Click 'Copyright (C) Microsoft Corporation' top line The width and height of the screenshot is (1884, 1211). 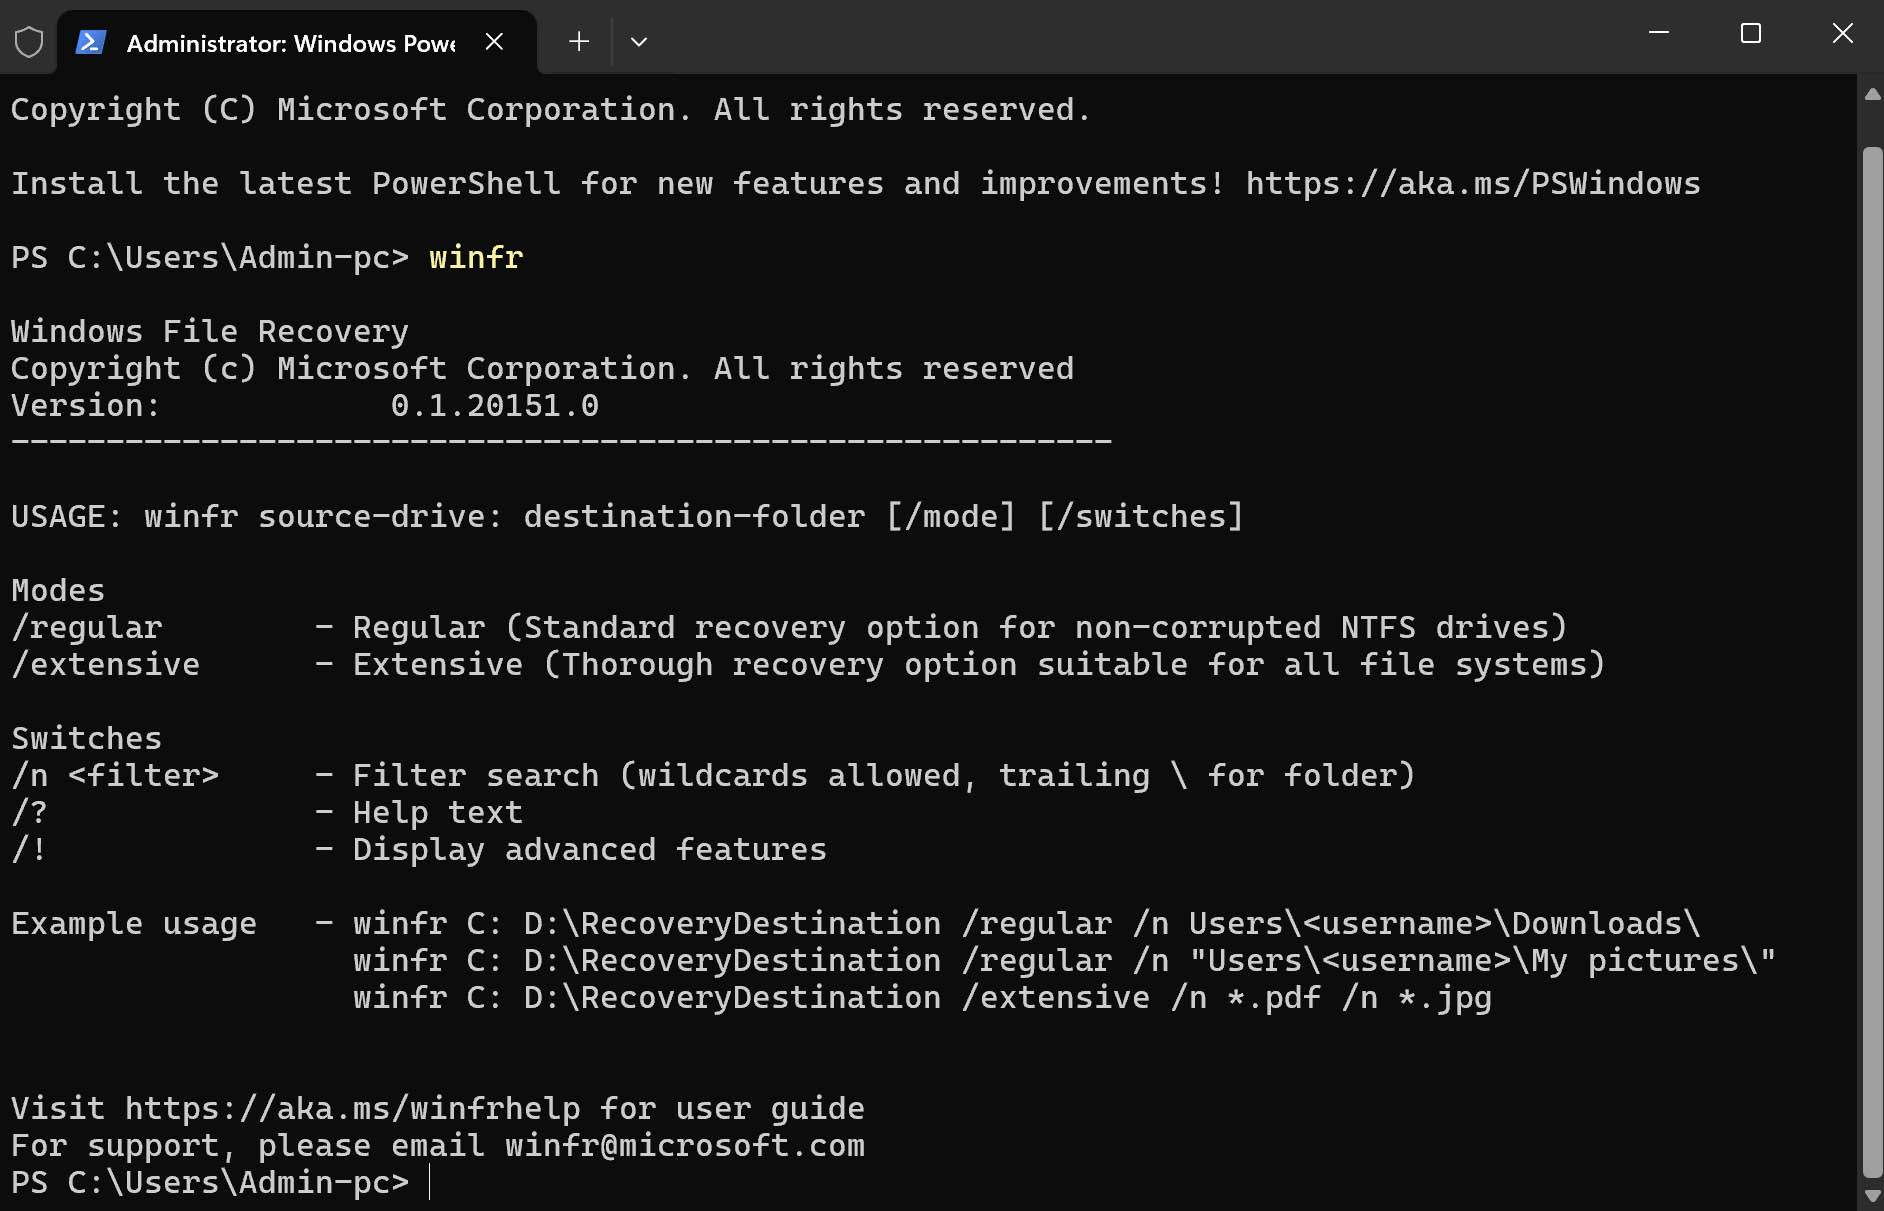click(551, 110)
